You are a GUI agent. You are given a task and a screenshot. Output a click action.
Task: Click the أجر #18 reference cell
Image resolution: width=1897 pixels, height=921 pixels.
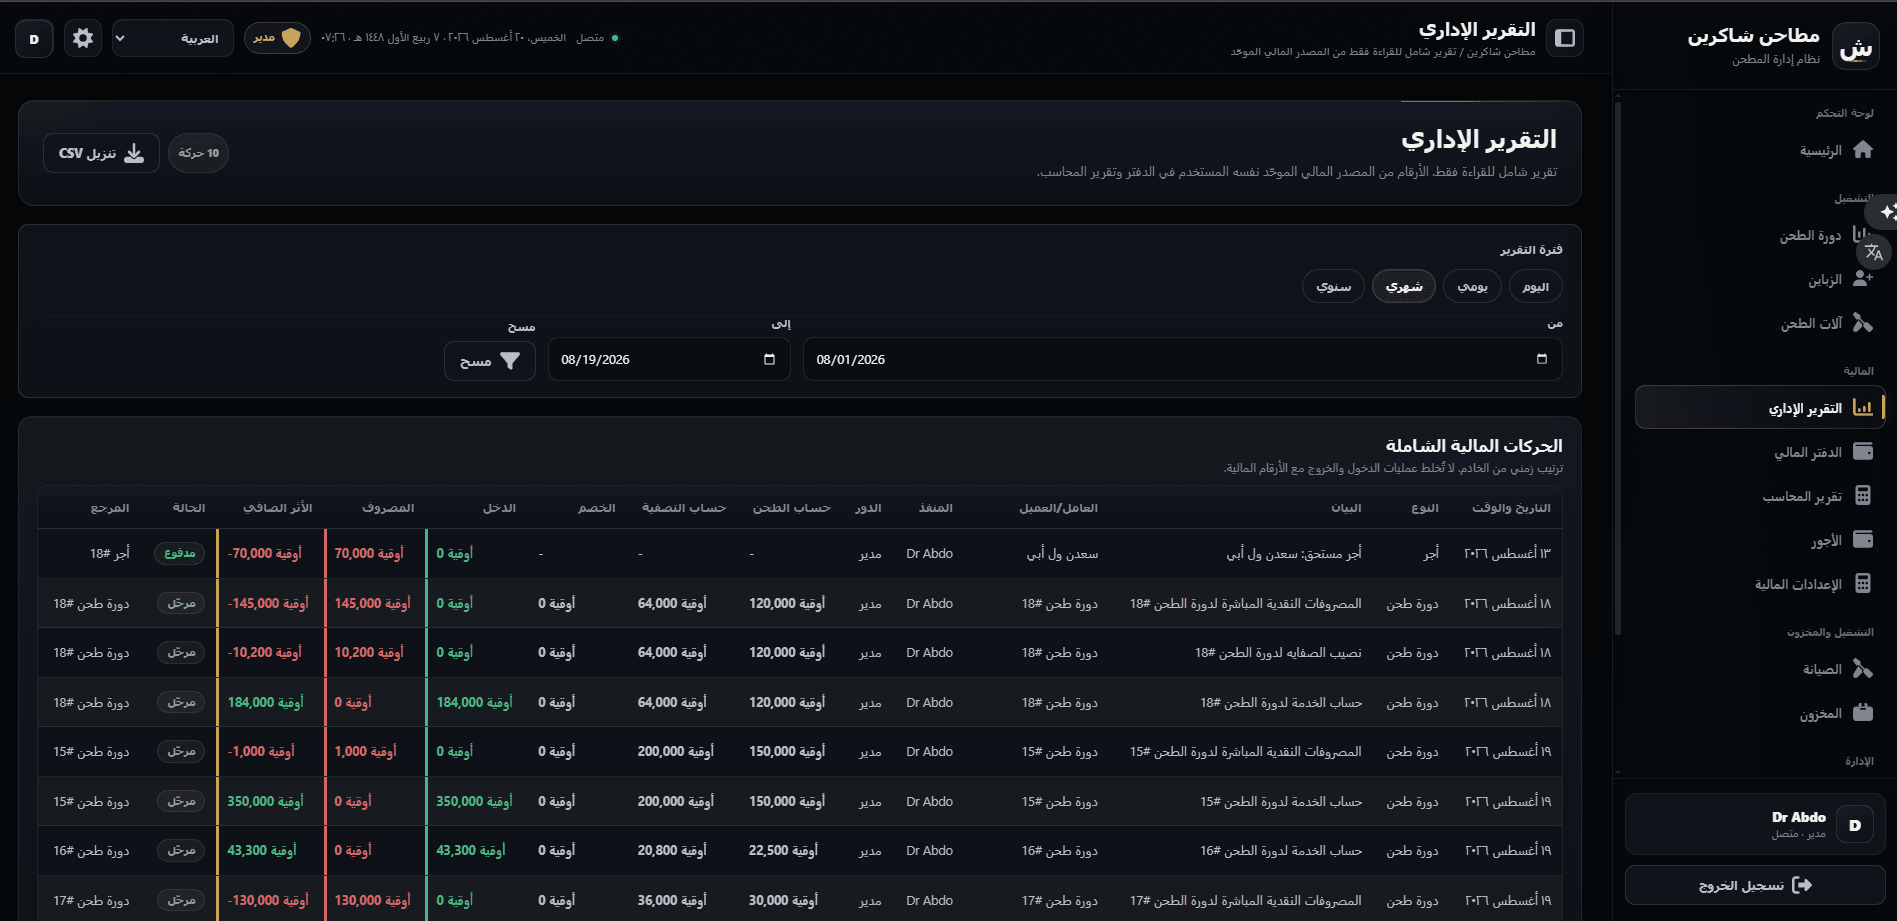coord(110,553)
